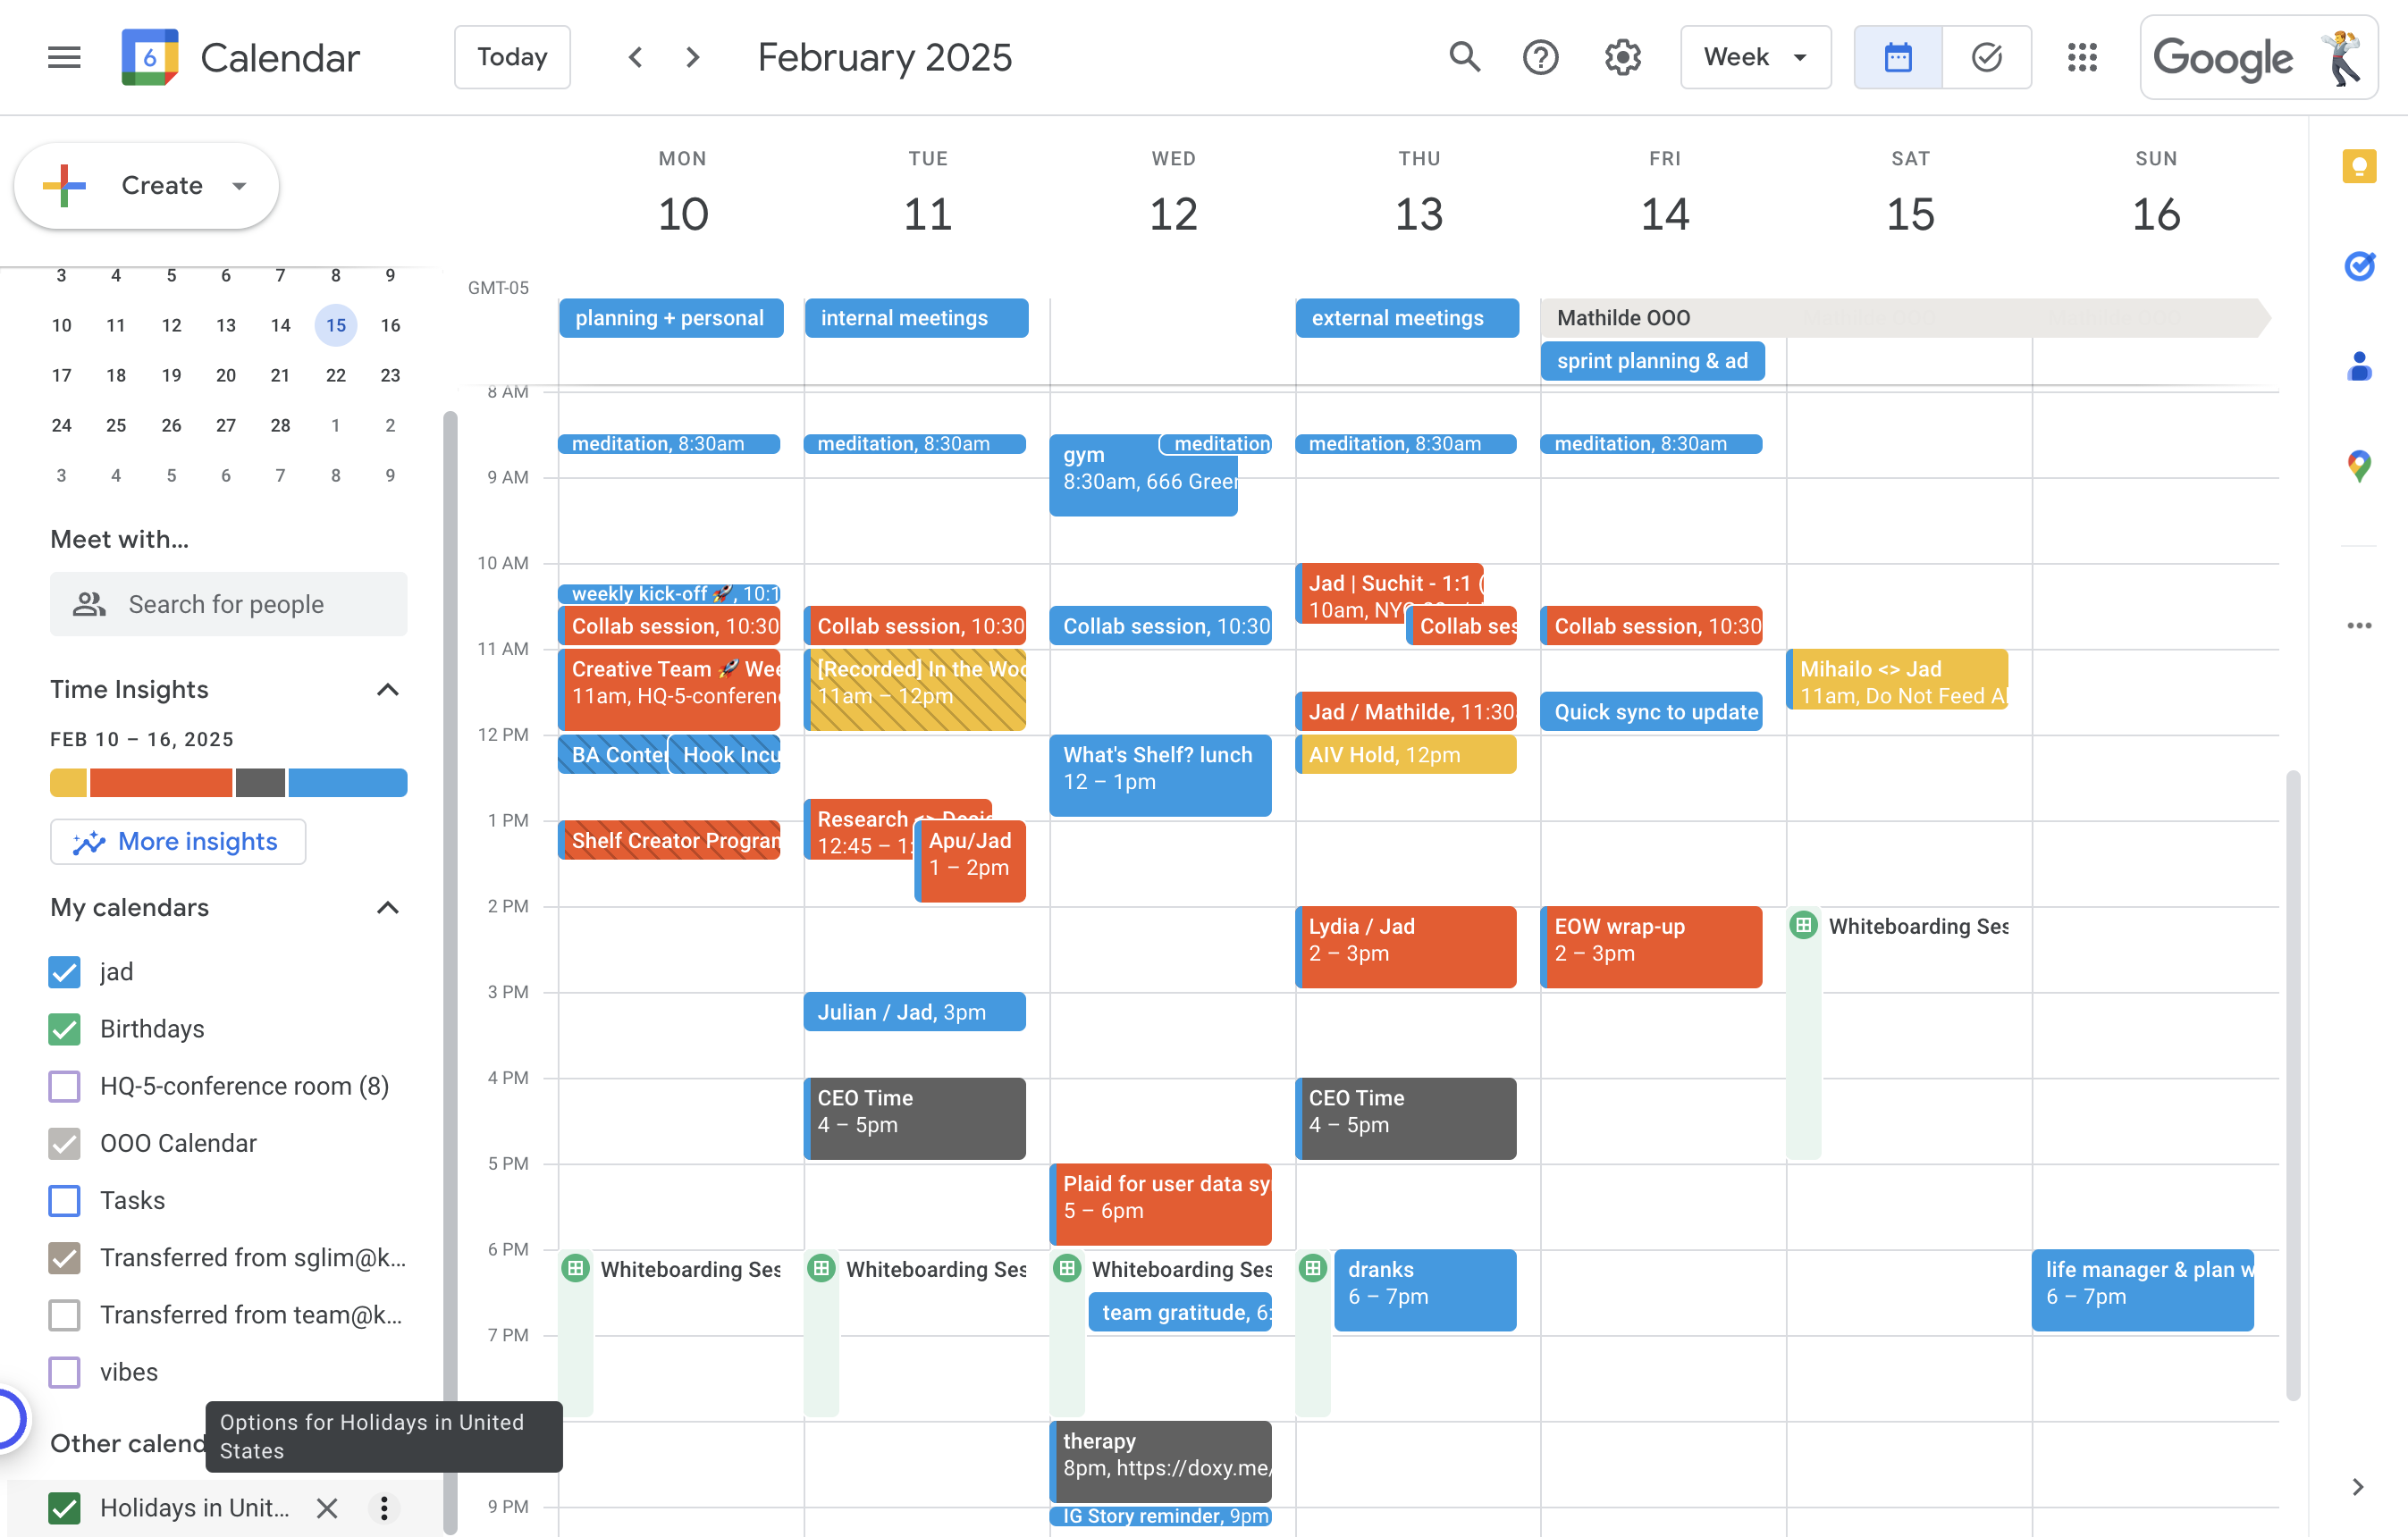The image size is (2408, 1537).
Task: Toggle Transferred from sglim calendar checkbox
Action: [64, 1257]
